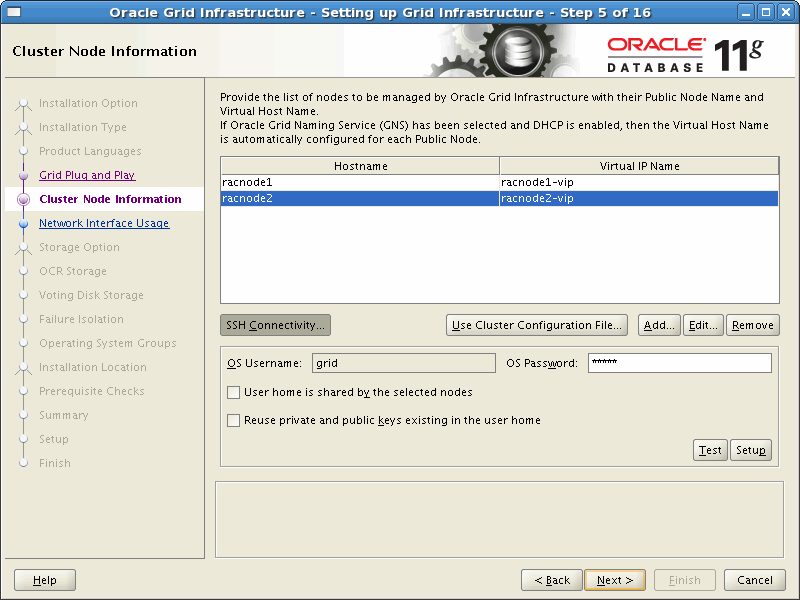Click Installation Type step in sidebar
800x600 pixels.
pos(83,127)
